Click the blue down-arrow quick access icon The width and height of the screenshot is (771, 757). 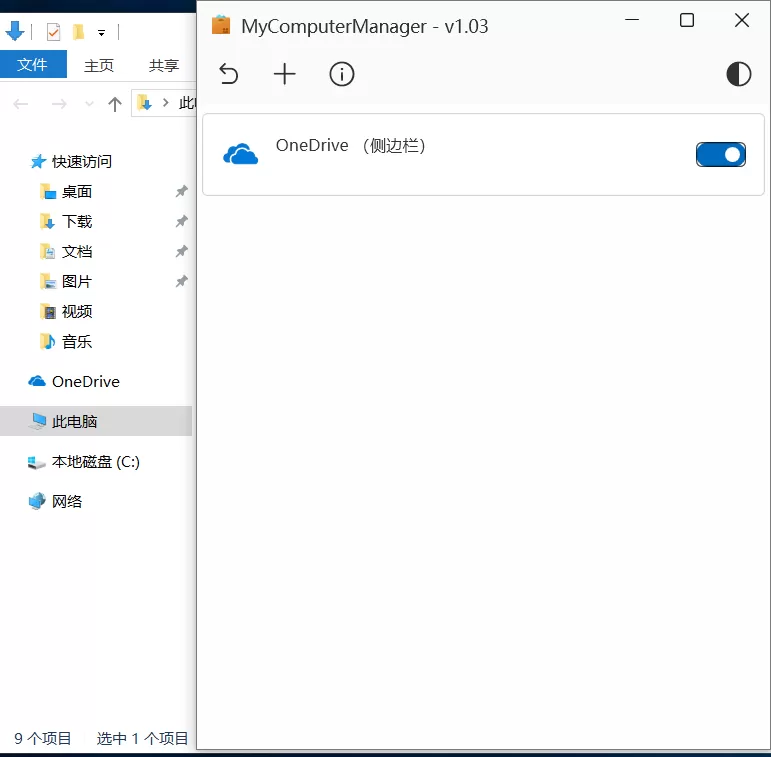pos(15,31)
